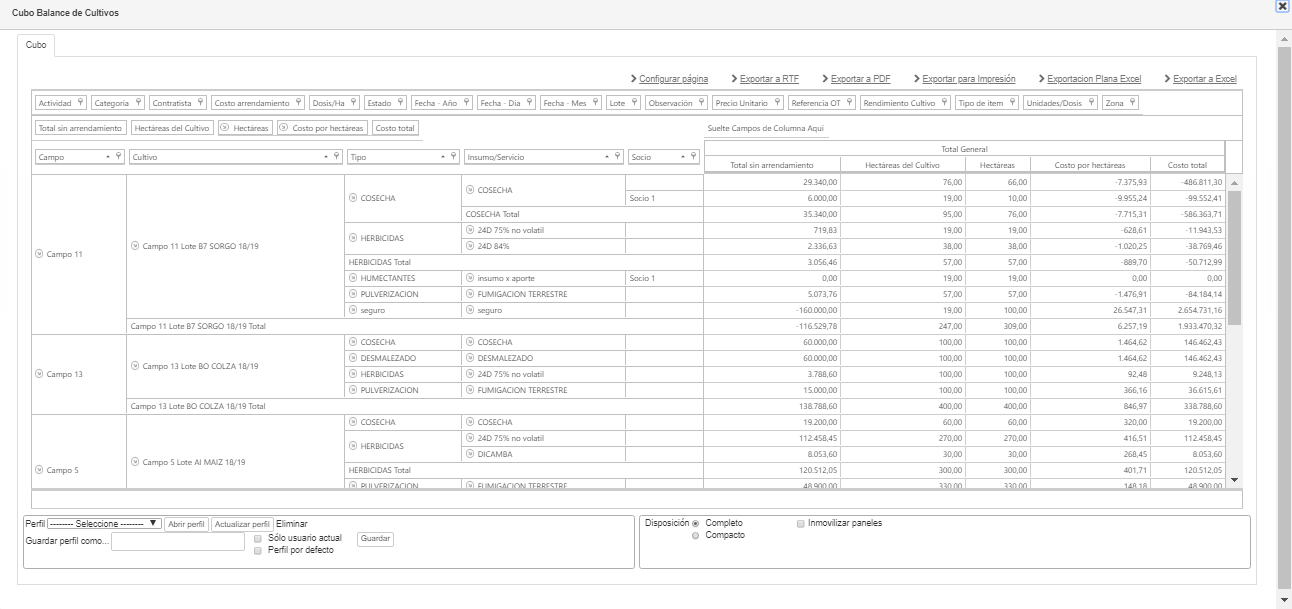Open filter icon on Socio row header
Viewport: 1292px width, 609px height.
(693, 157)
